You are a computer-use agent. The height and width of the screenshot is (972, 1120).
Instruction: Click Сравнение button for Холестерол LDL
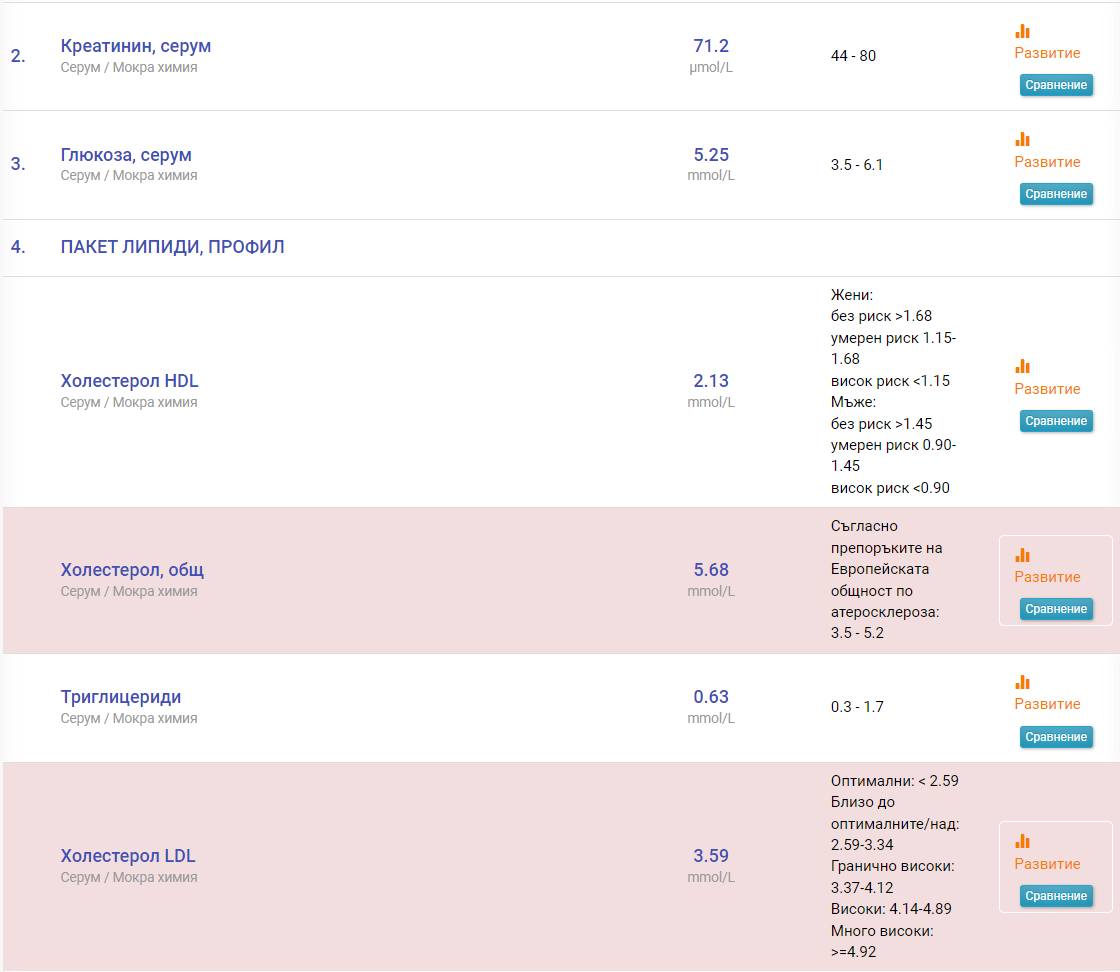1056,896
